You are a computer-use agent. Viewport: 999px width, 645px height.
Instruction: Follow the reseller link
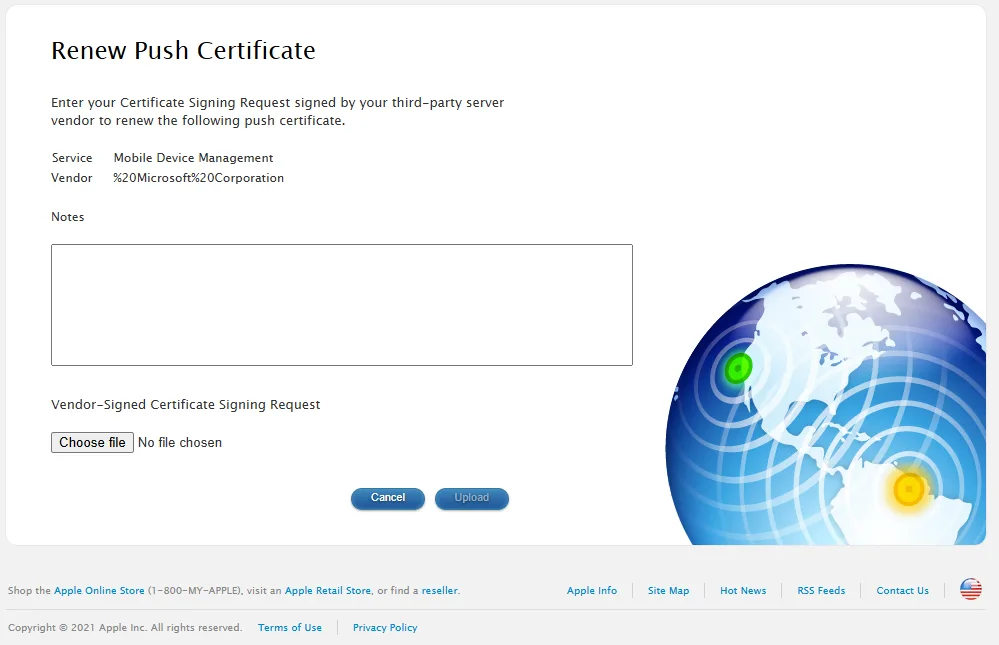click(x=439, y=591)
